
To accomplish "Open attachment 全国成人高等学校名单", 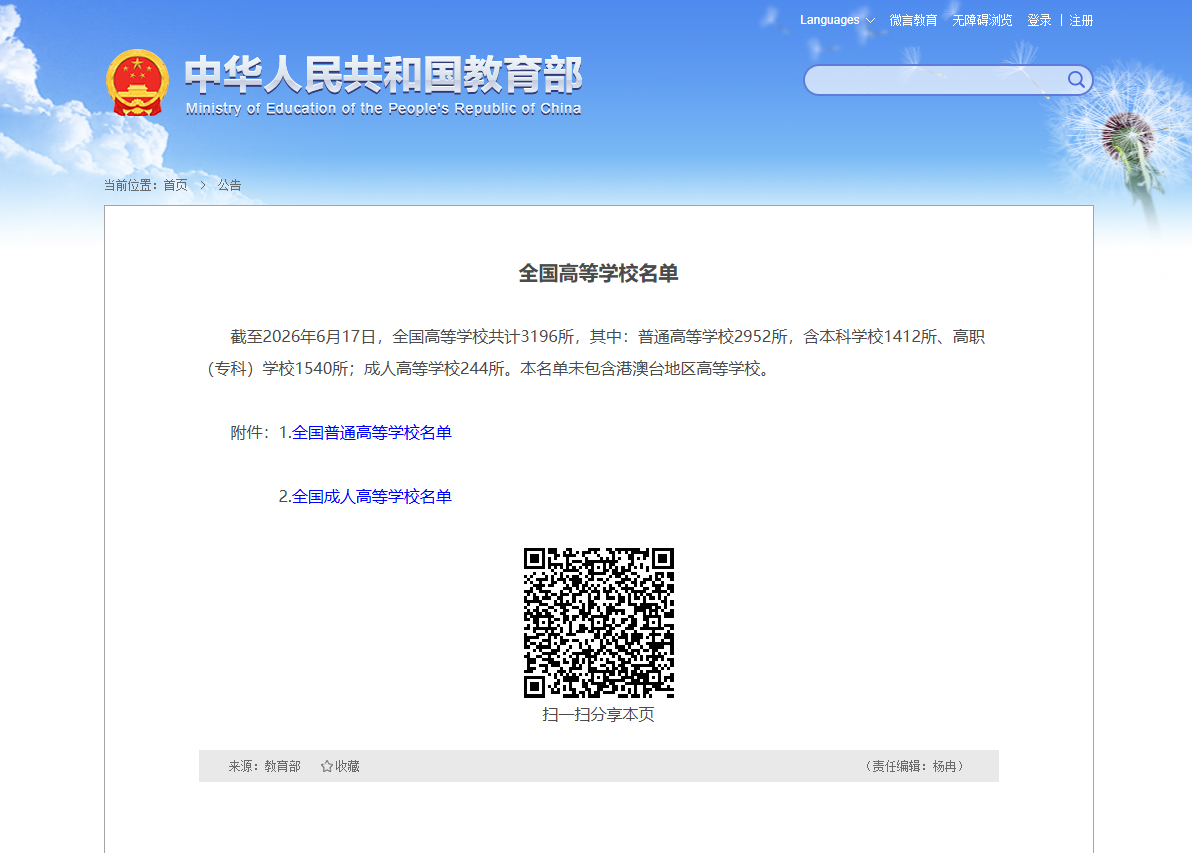I will [x=372, y=496].
